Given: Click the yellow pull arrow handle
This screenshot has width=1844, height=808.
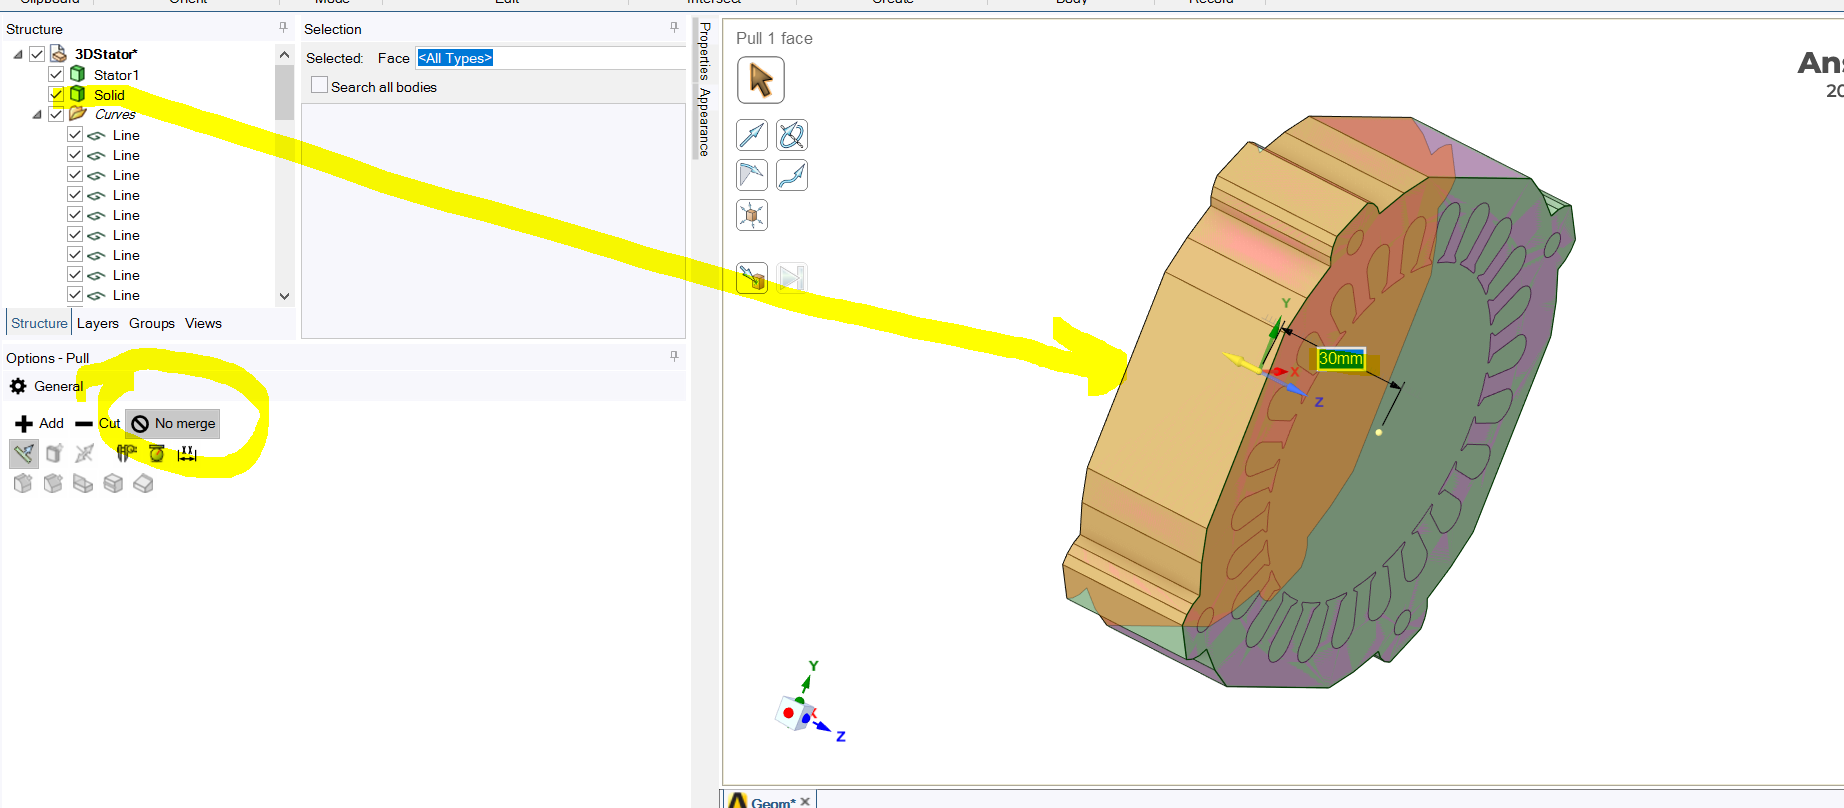Looking at the screenshot, I should 1240,361.
